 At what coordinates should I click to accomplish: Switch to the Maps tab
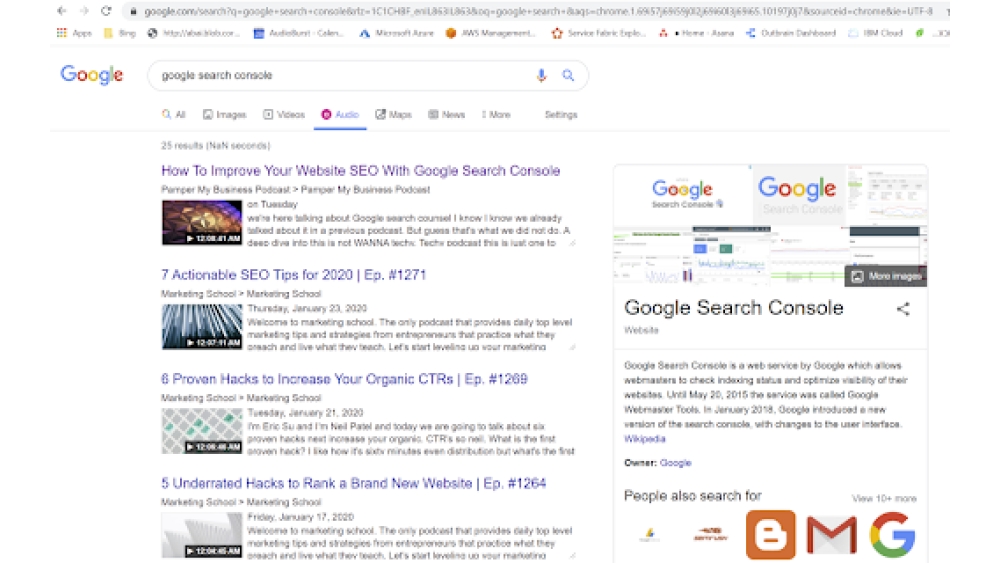(393, 115)
